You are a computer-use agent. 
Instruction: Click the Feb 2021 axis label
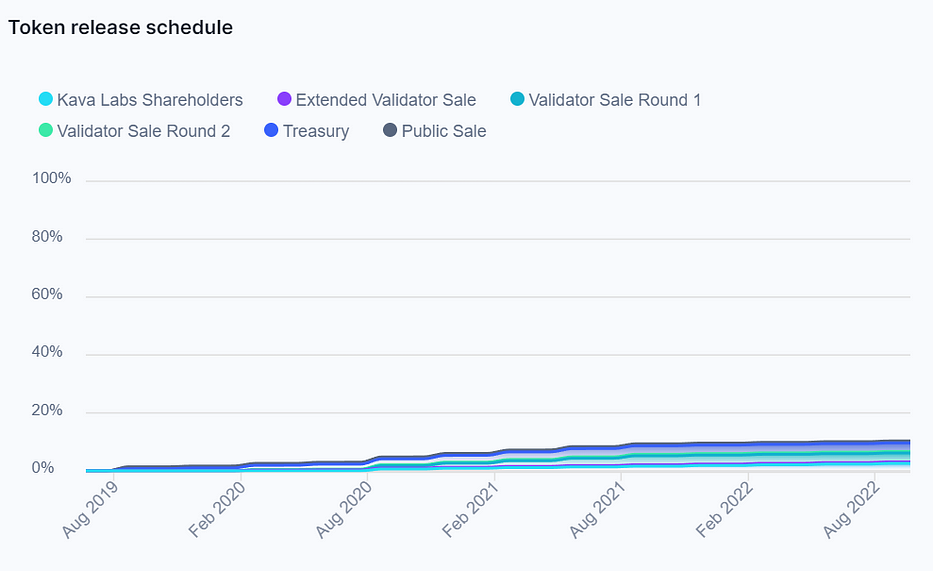pos(471,509)
